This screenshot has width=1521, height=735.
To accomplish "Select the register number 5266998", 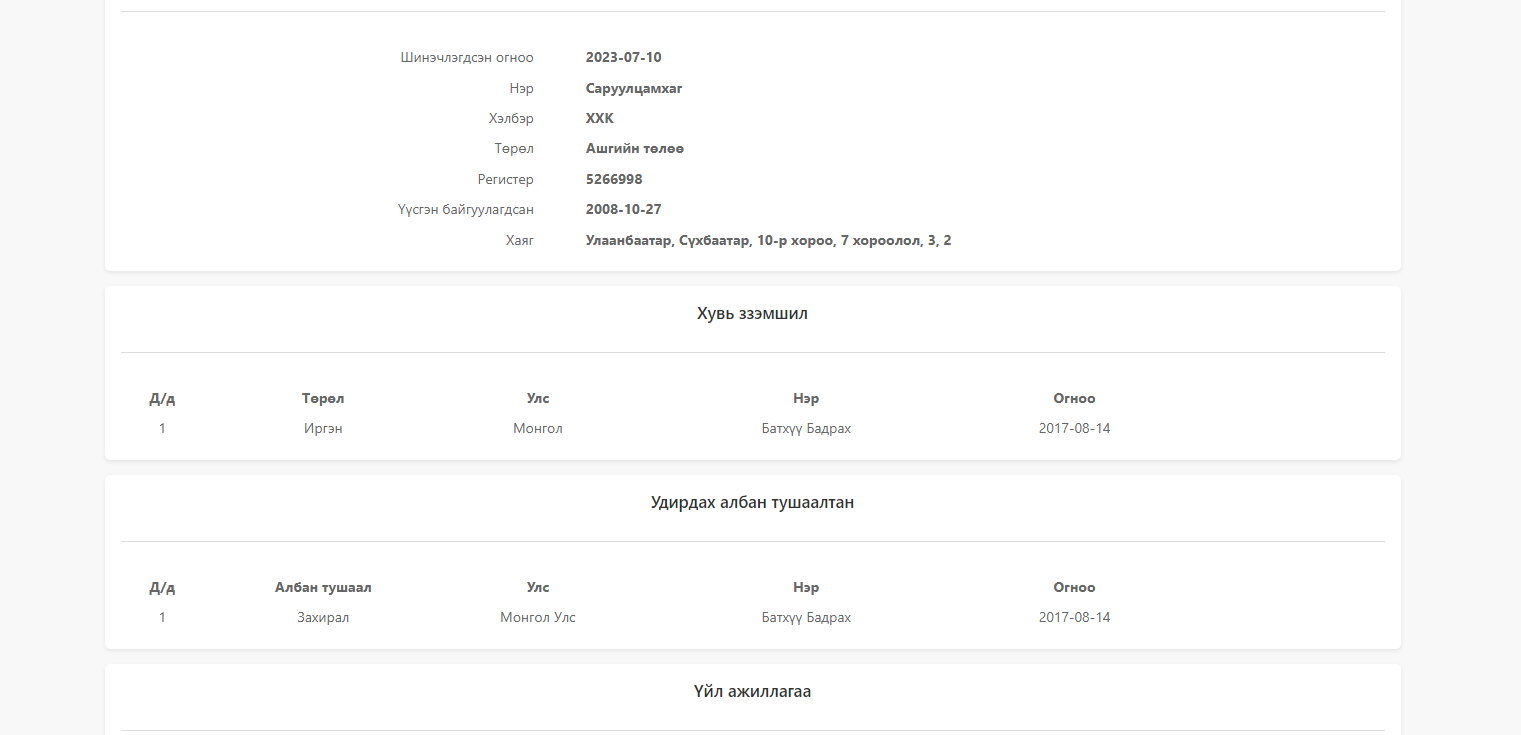I will coord(614,180).
